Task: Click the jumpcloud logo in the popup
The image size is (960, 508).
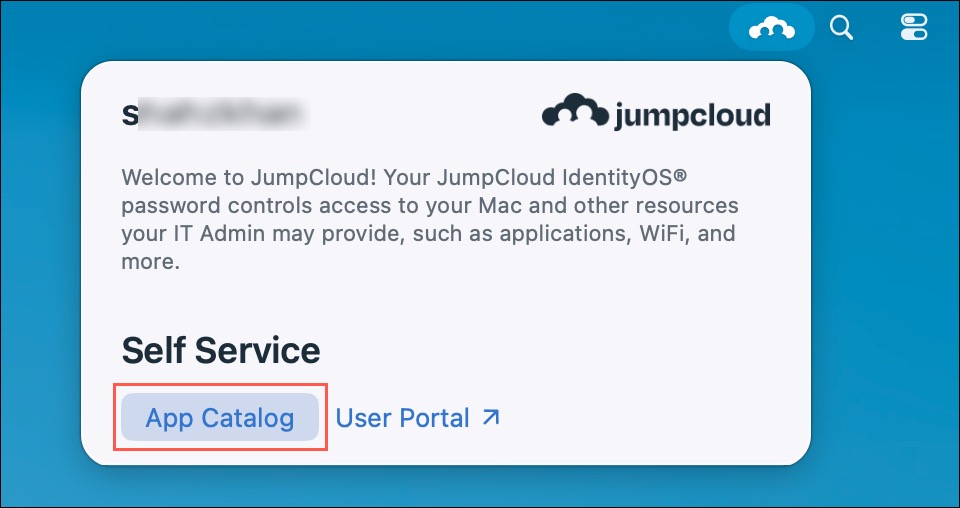Action: pos(656,113)
